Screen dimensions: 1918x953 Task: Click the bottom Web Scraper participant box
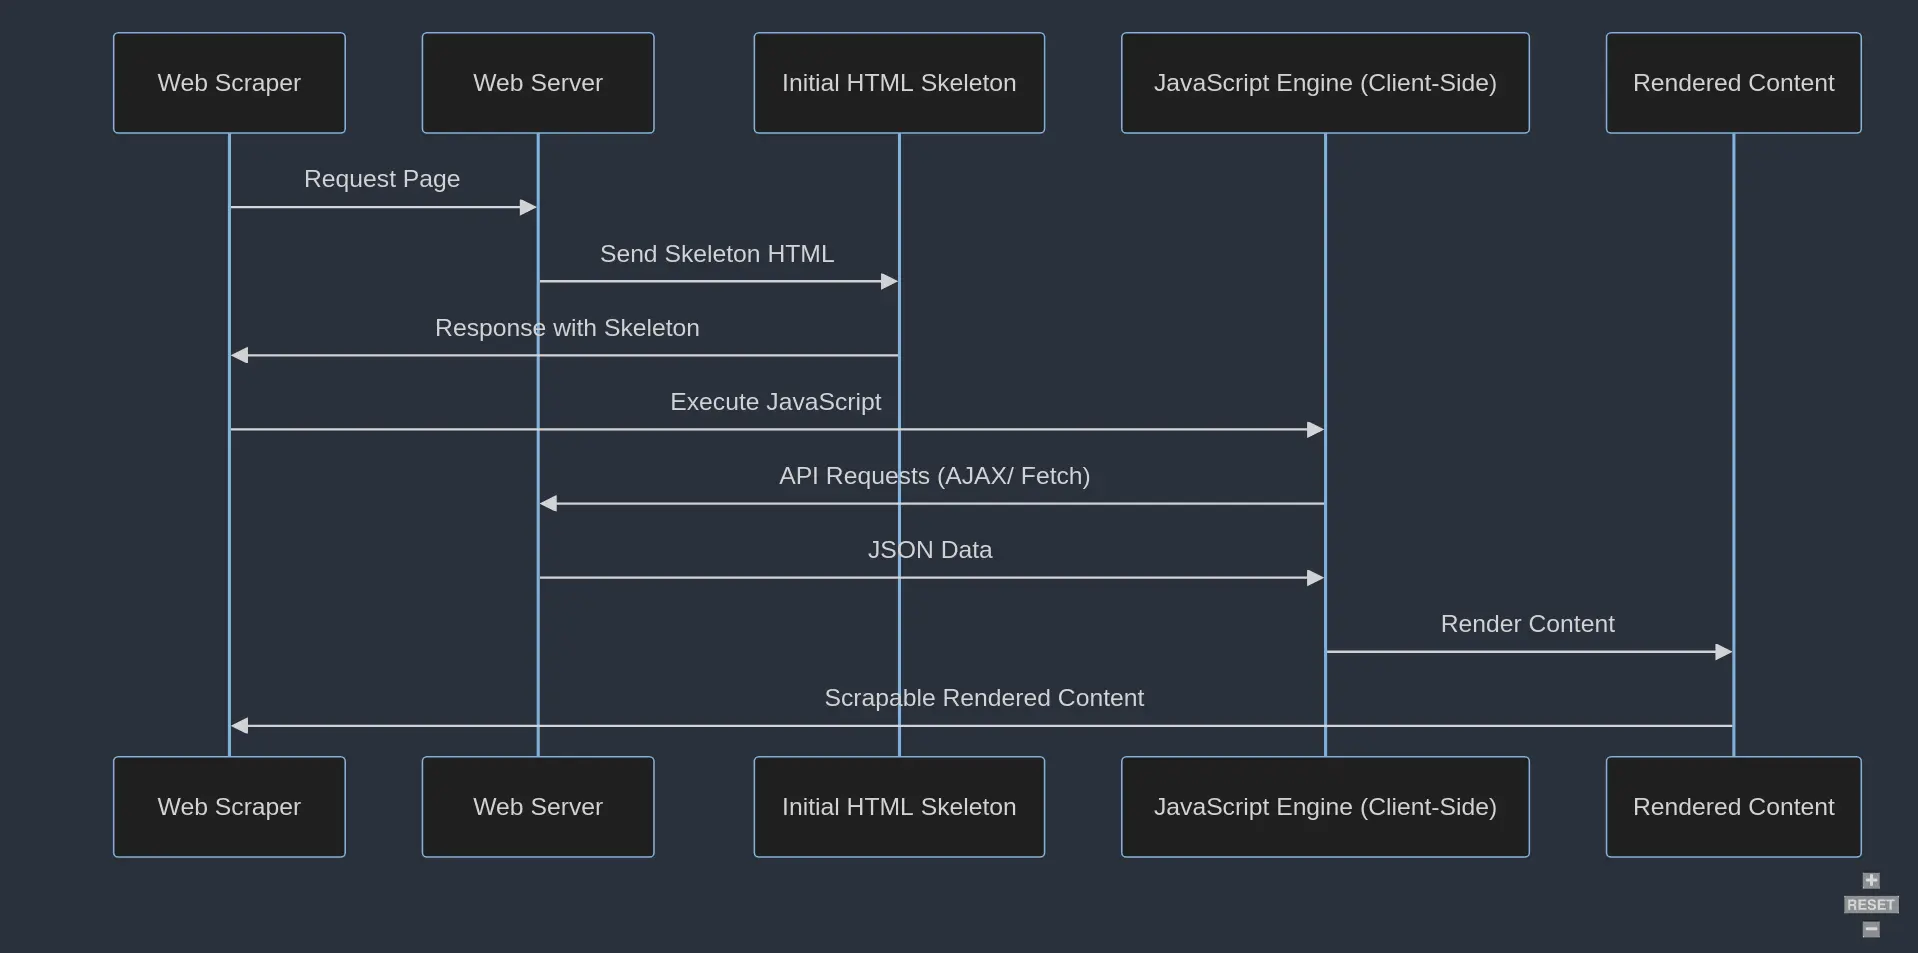pyautogui.click(x=228, y=806)
